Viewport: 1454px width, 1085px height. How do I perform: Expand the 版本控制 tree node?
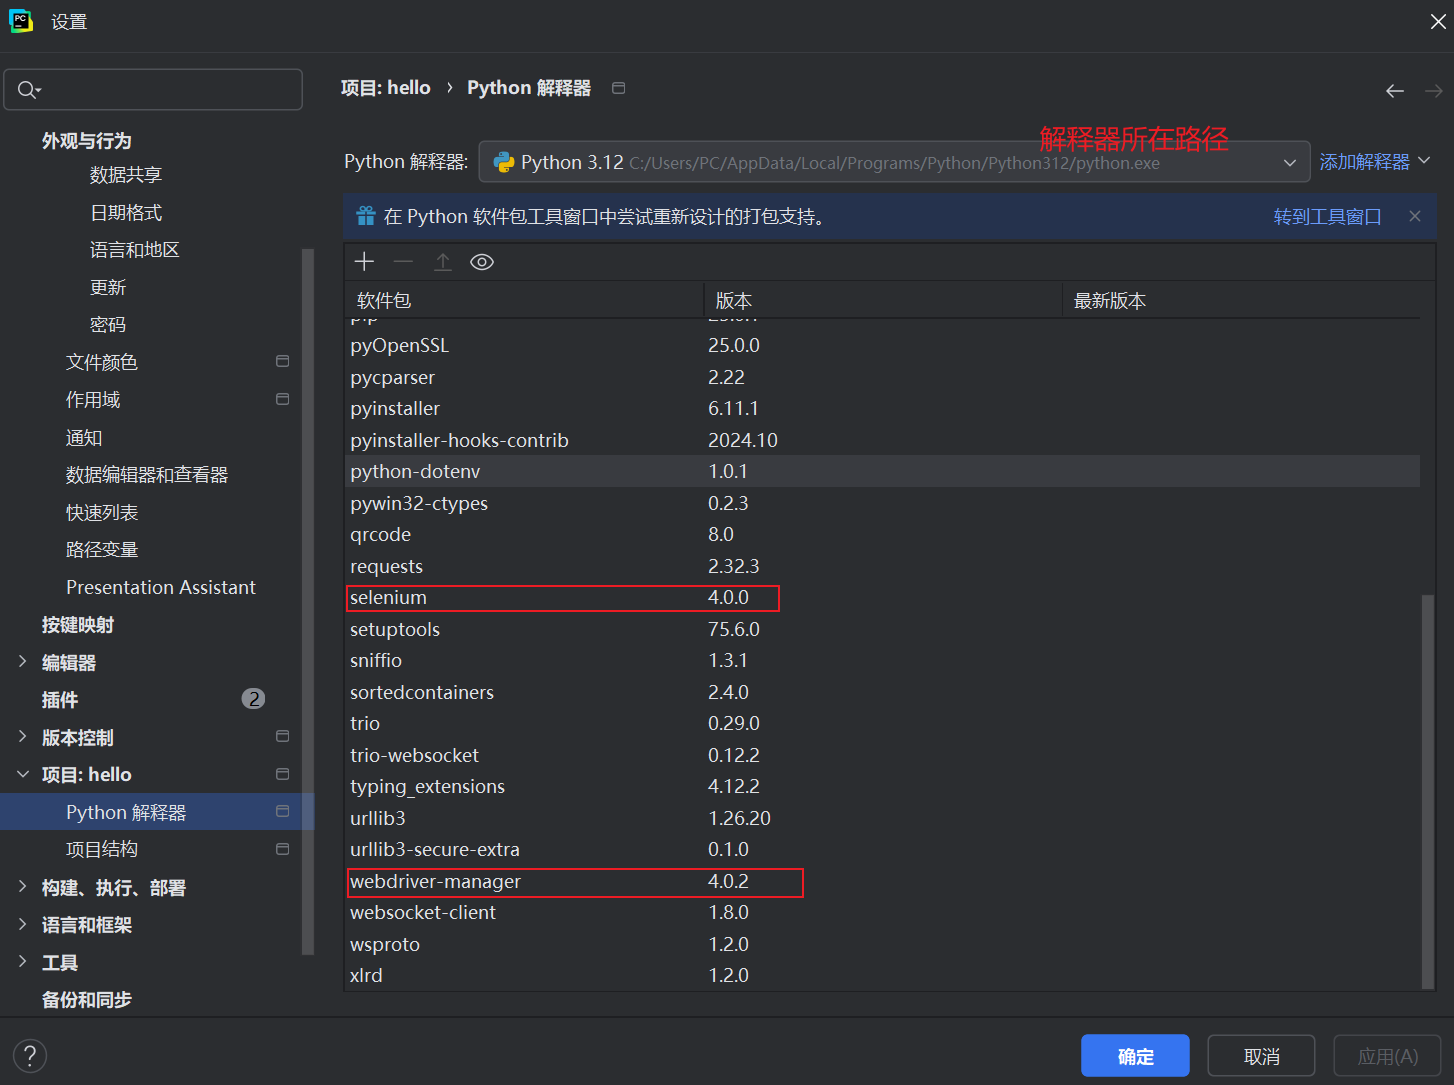[x=22, y=736]
